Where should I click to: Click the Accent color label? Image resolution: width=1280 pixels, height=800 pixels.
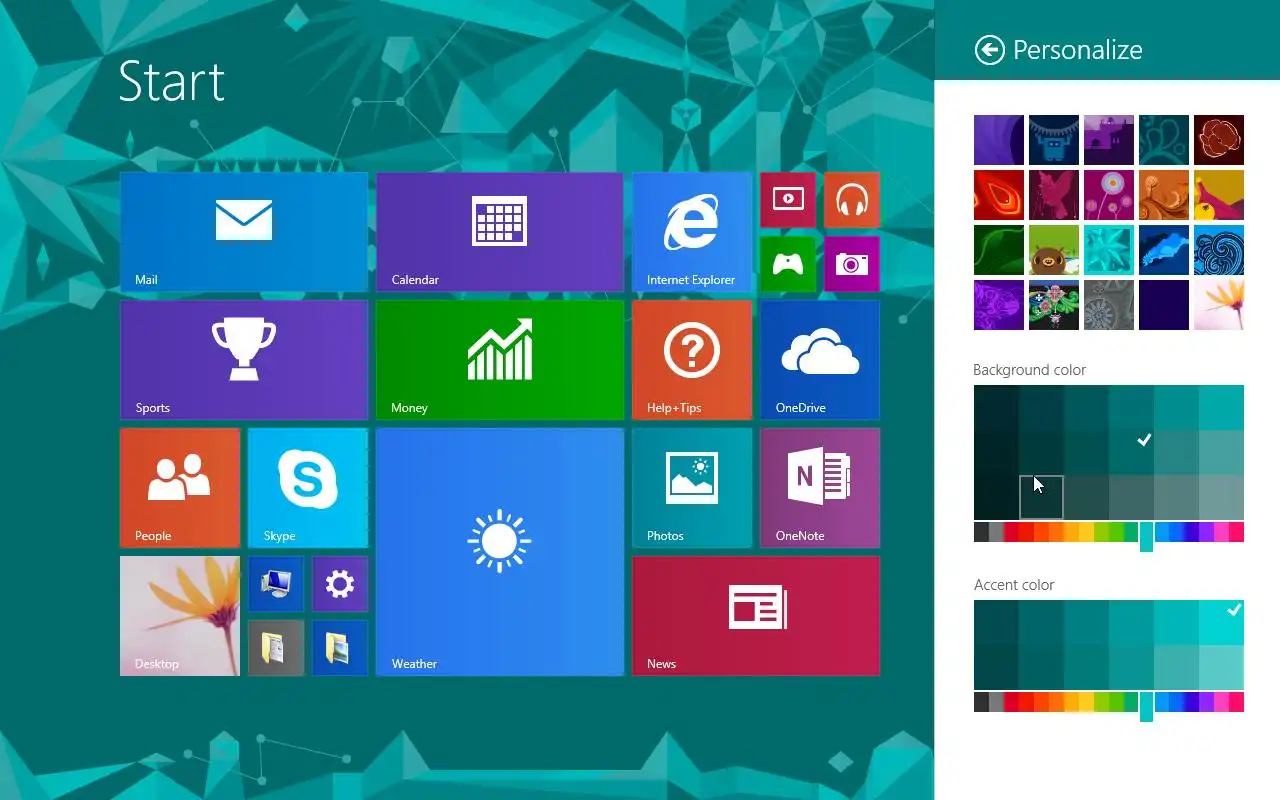1014,585
